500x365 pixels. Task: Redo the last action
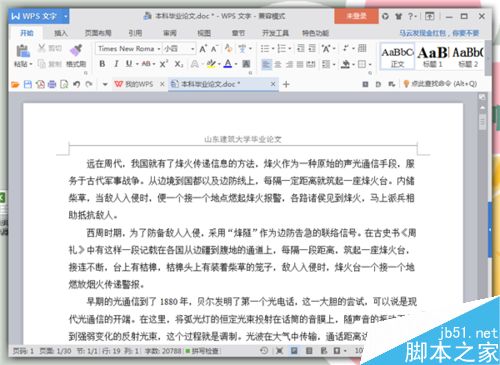tap(89, 84)
